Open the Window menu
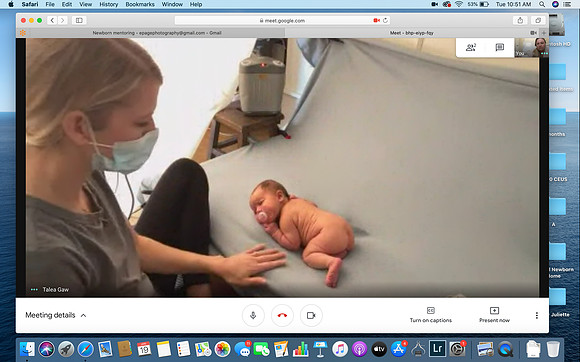Screen dimensions: 580x362 click(x=172, y=4)
